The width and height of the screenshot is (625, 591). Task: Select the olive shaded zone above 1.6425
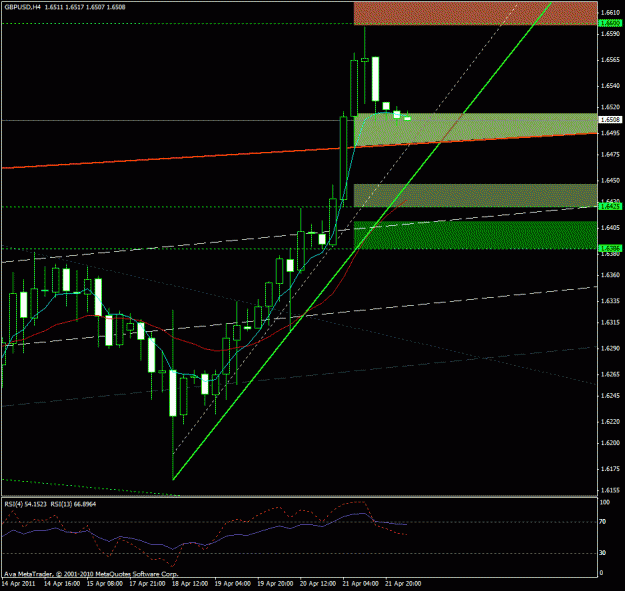[476, 195]
